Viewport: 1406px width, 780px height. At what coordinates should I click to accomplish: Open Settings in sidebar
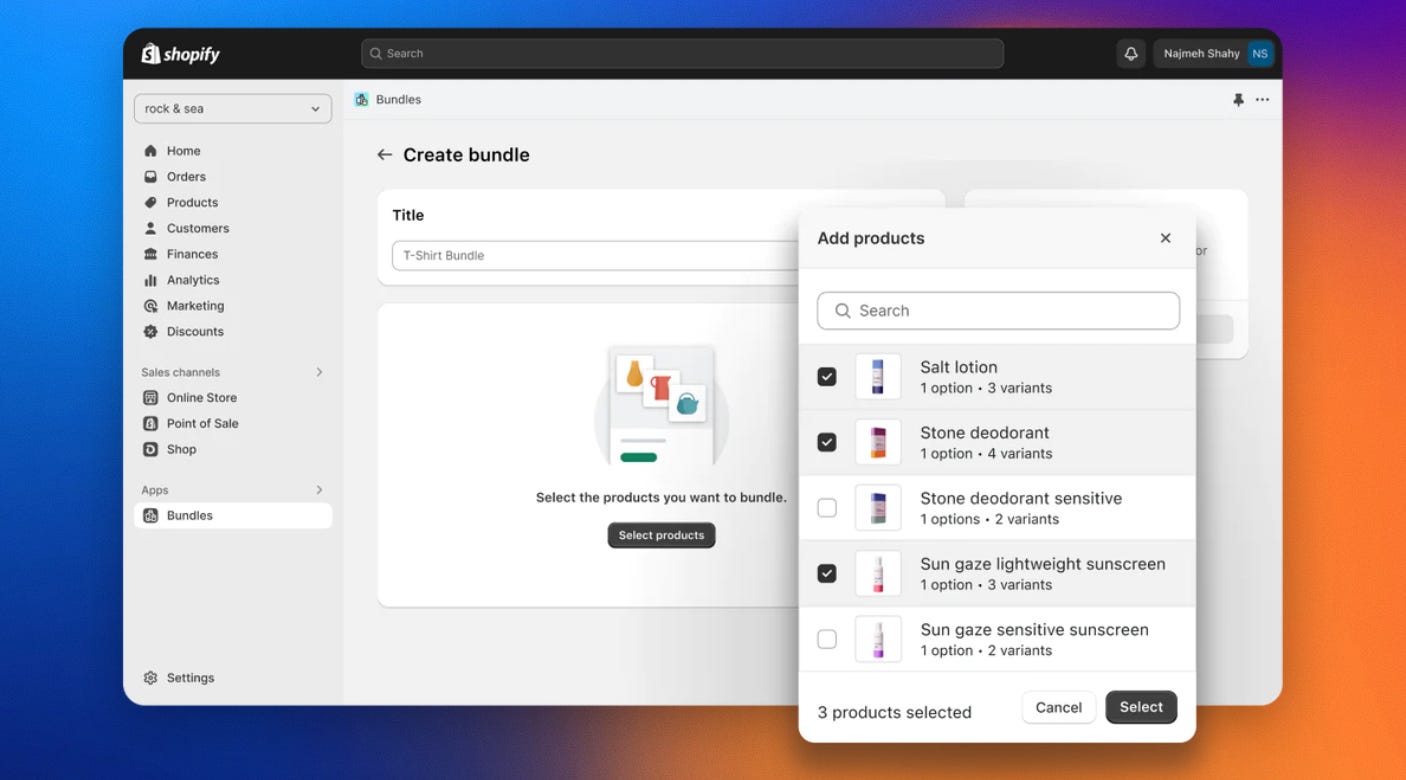[x=190, y=678]
